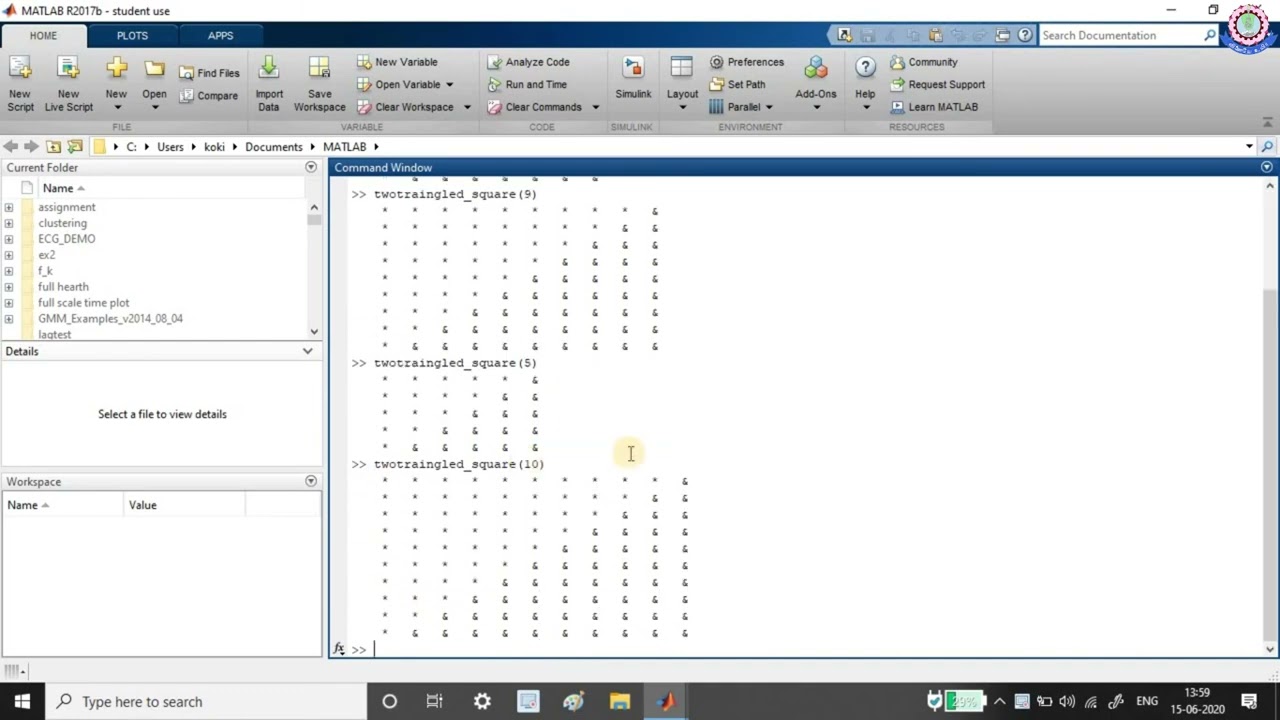1280x720 pixels.
Task: Open File Explorer from the taskbar
Action: [x=620, y=701]
